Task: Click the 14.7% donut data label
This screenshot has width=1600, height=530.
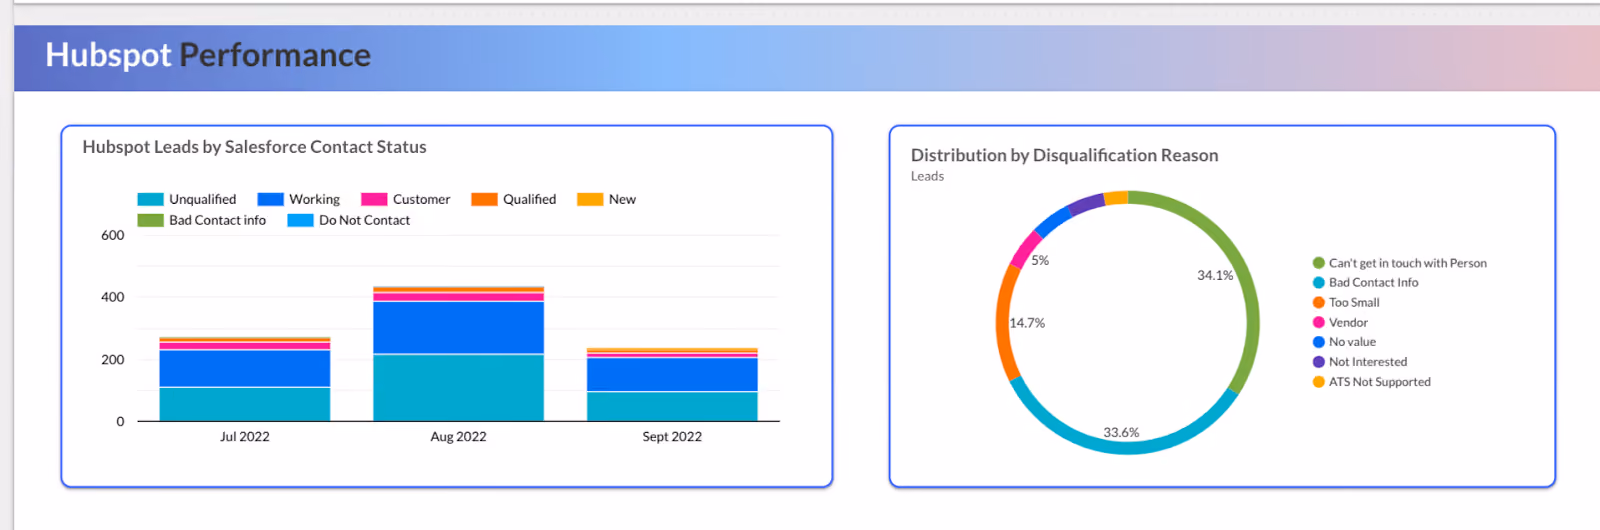Action: tap(1027, 323)
